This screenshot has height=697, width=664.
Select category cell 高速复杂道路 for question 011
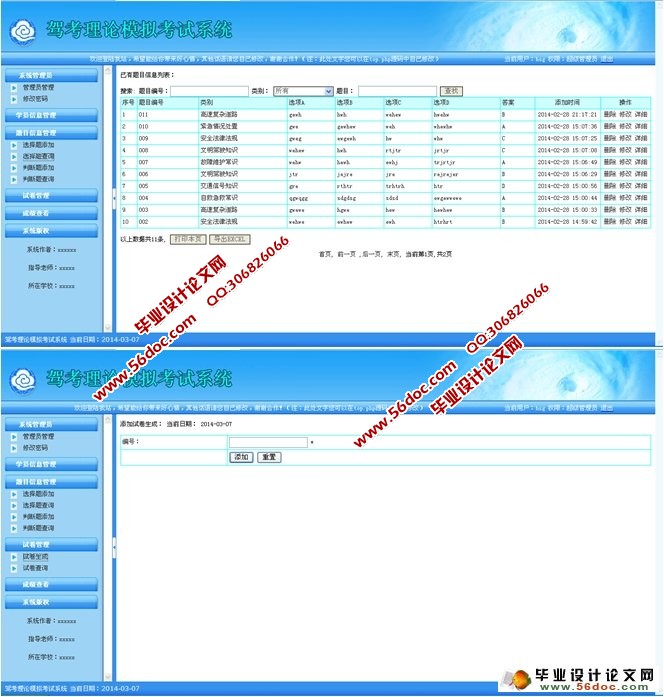243,115
